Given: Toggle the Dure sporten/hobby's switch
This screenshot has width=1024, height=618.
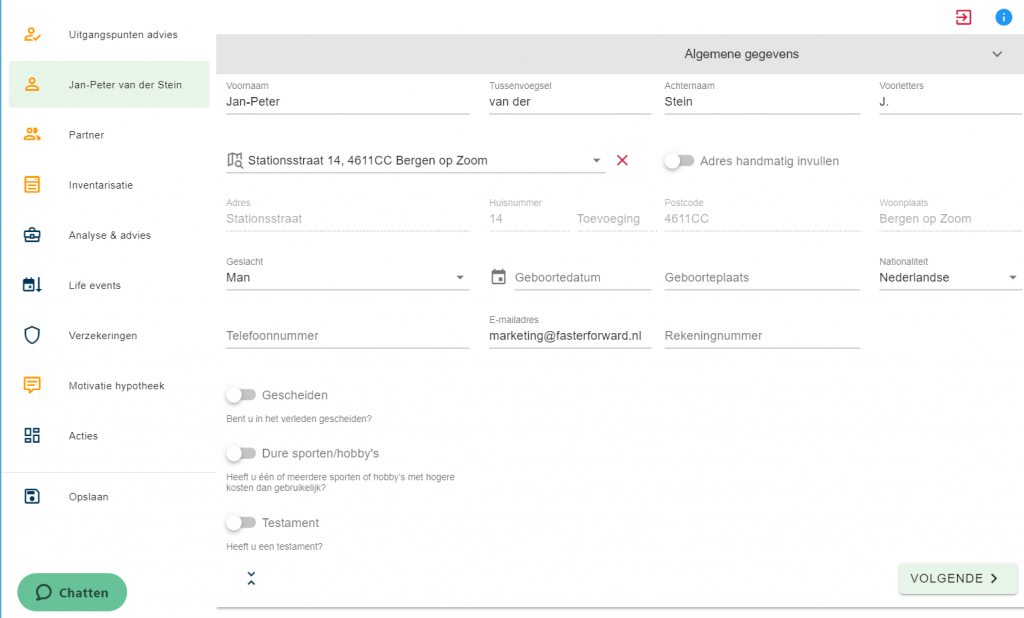Looking at the screenshot, I should coord(241,453).
